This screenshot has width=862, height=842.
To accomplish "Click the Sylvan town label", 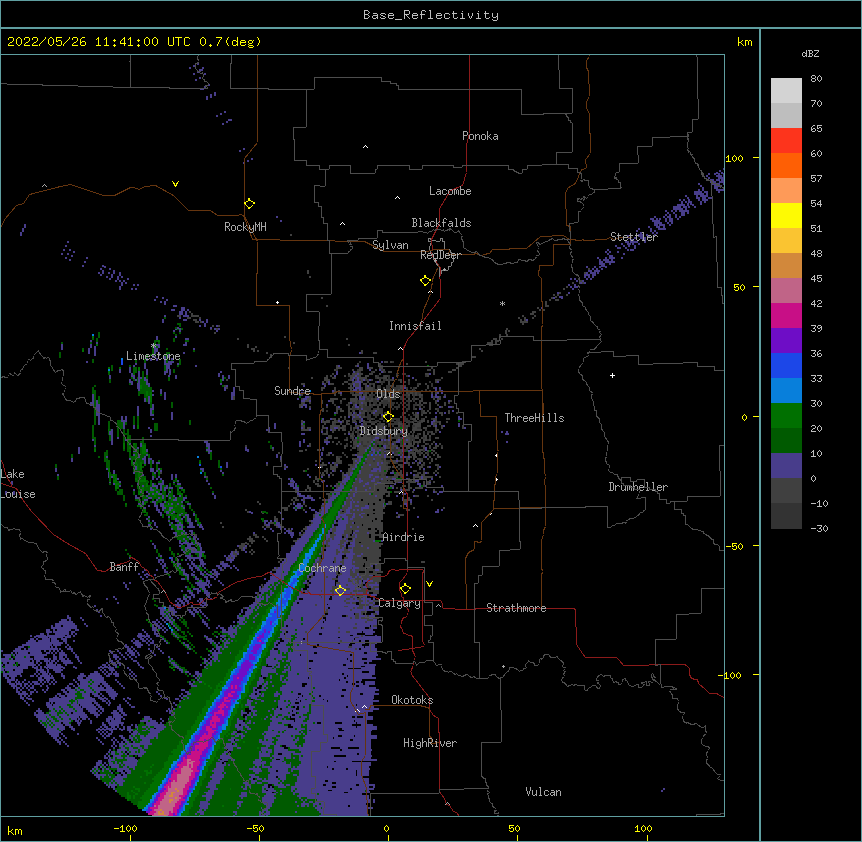I will [390, 245].
